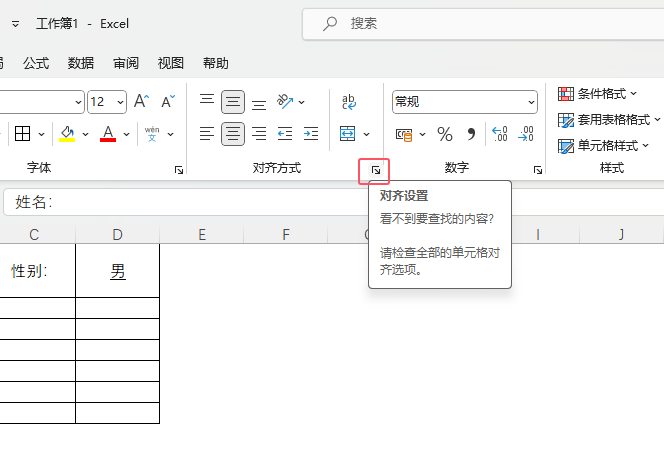The width and height of the screenshot is (664, 466).
Task: Select cell containing 男
Action: (x=117, y=271)
